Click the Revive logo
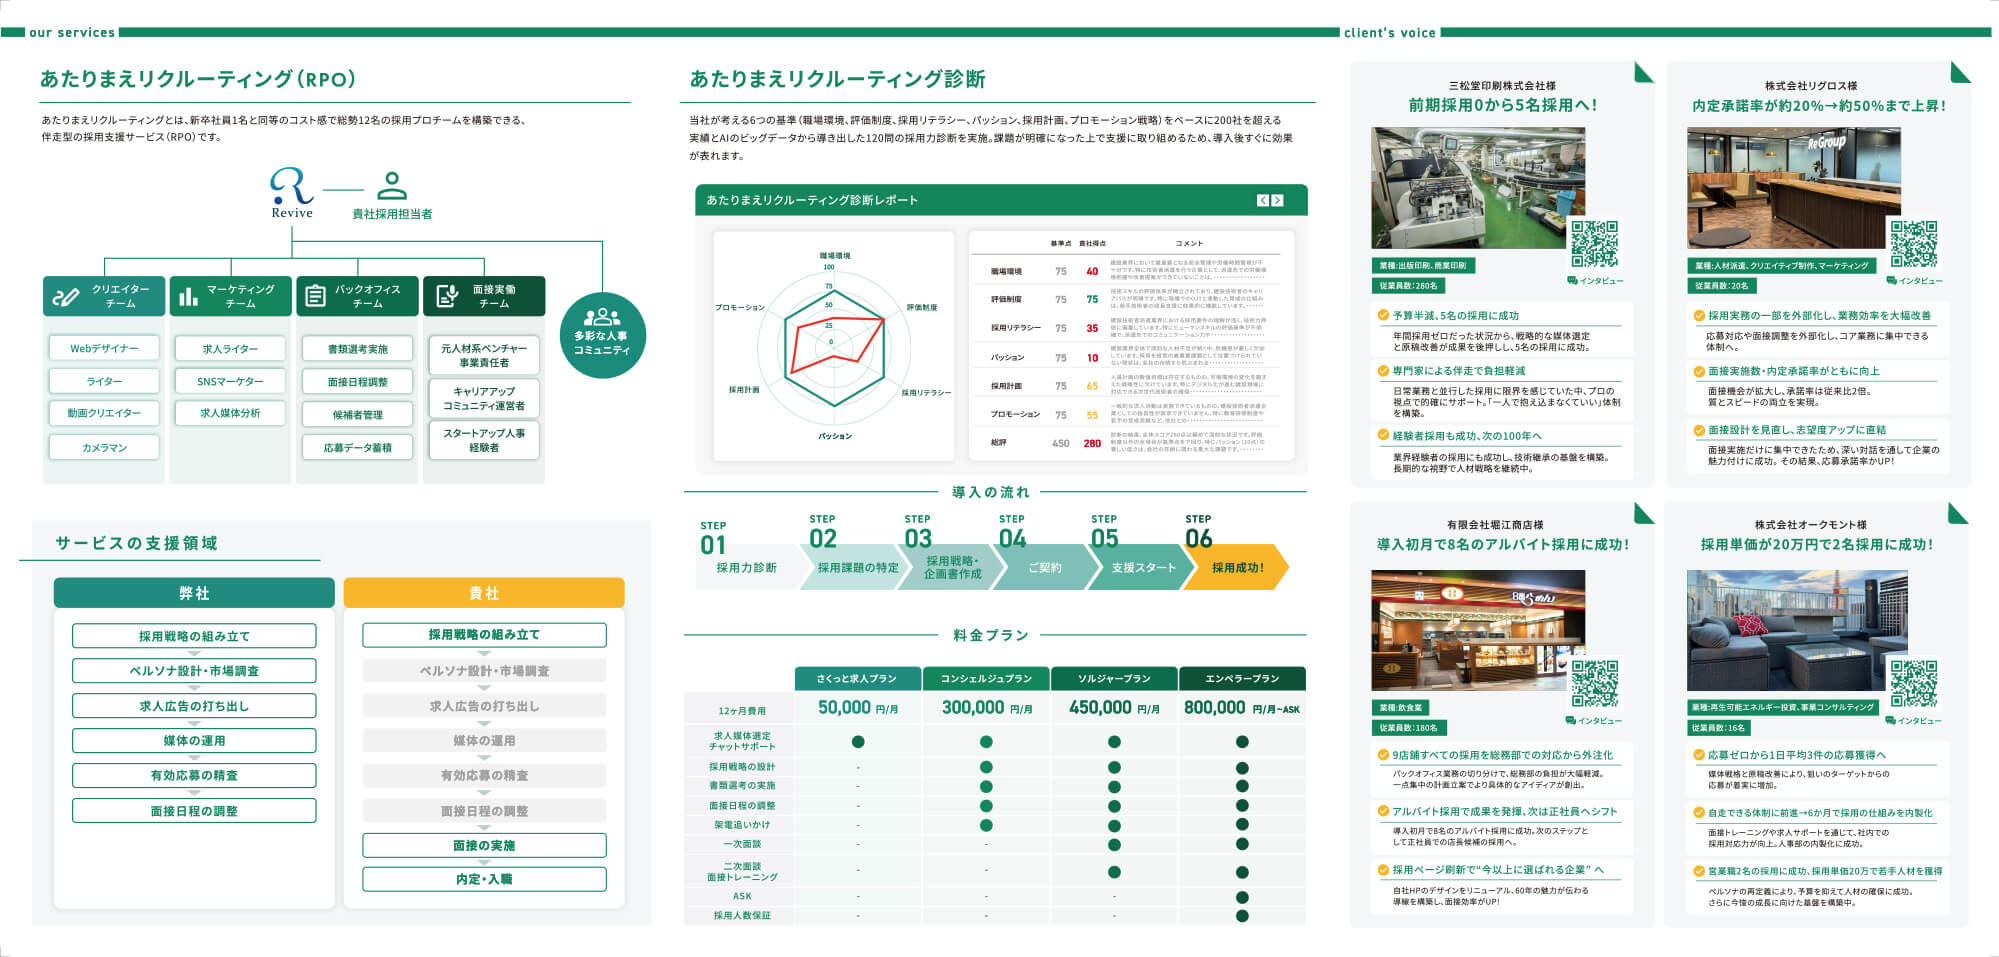 point(291,192)
